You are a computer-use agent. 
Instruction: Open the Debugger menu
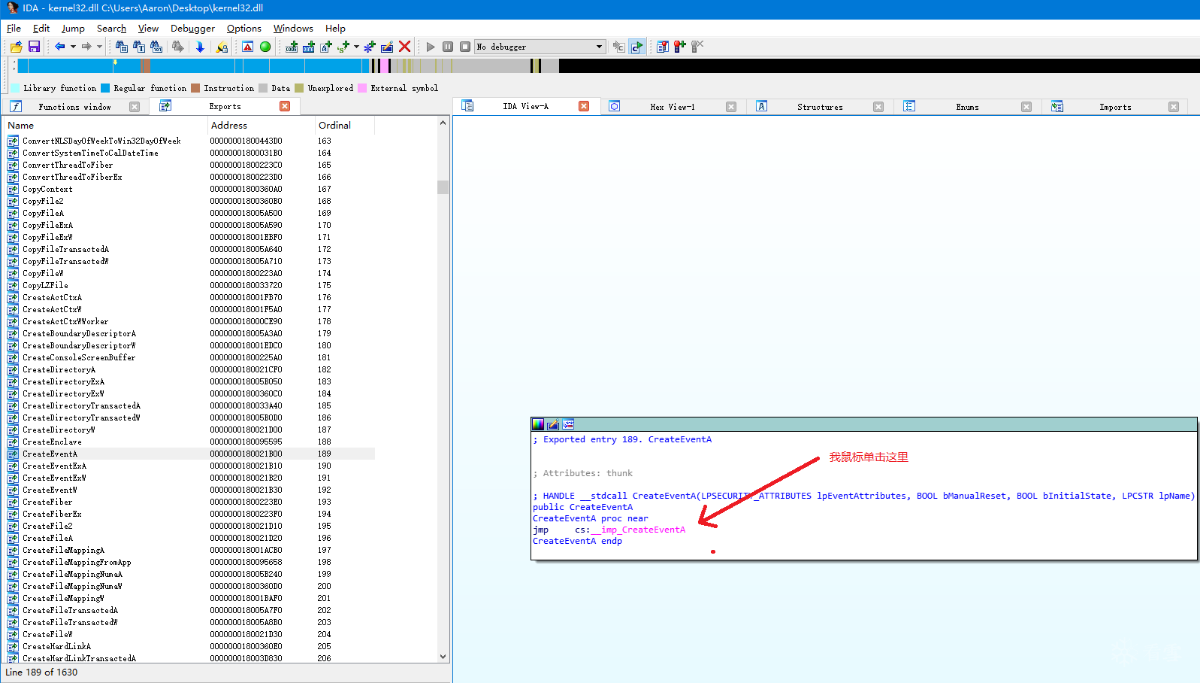coord(193,28)
